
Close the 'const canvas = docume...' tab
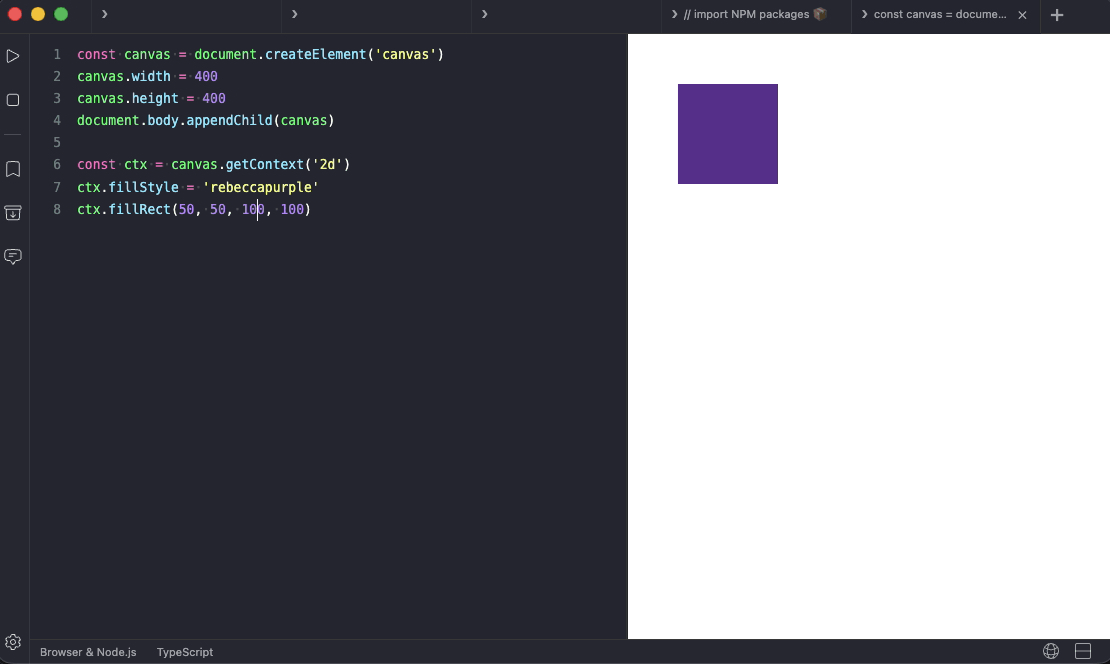point(1022,15)
